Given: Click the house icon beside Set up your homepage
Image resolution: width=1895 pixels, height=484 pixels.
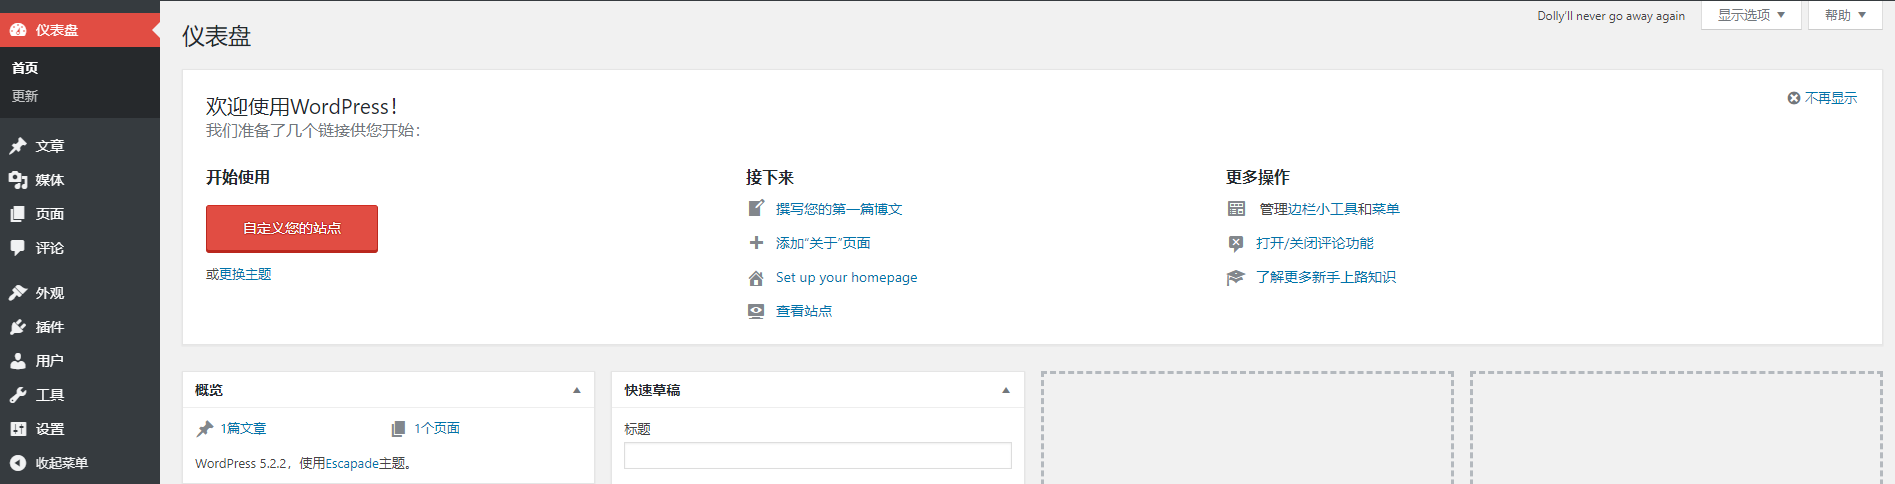Looking at the screenshot, I should 756,278.
